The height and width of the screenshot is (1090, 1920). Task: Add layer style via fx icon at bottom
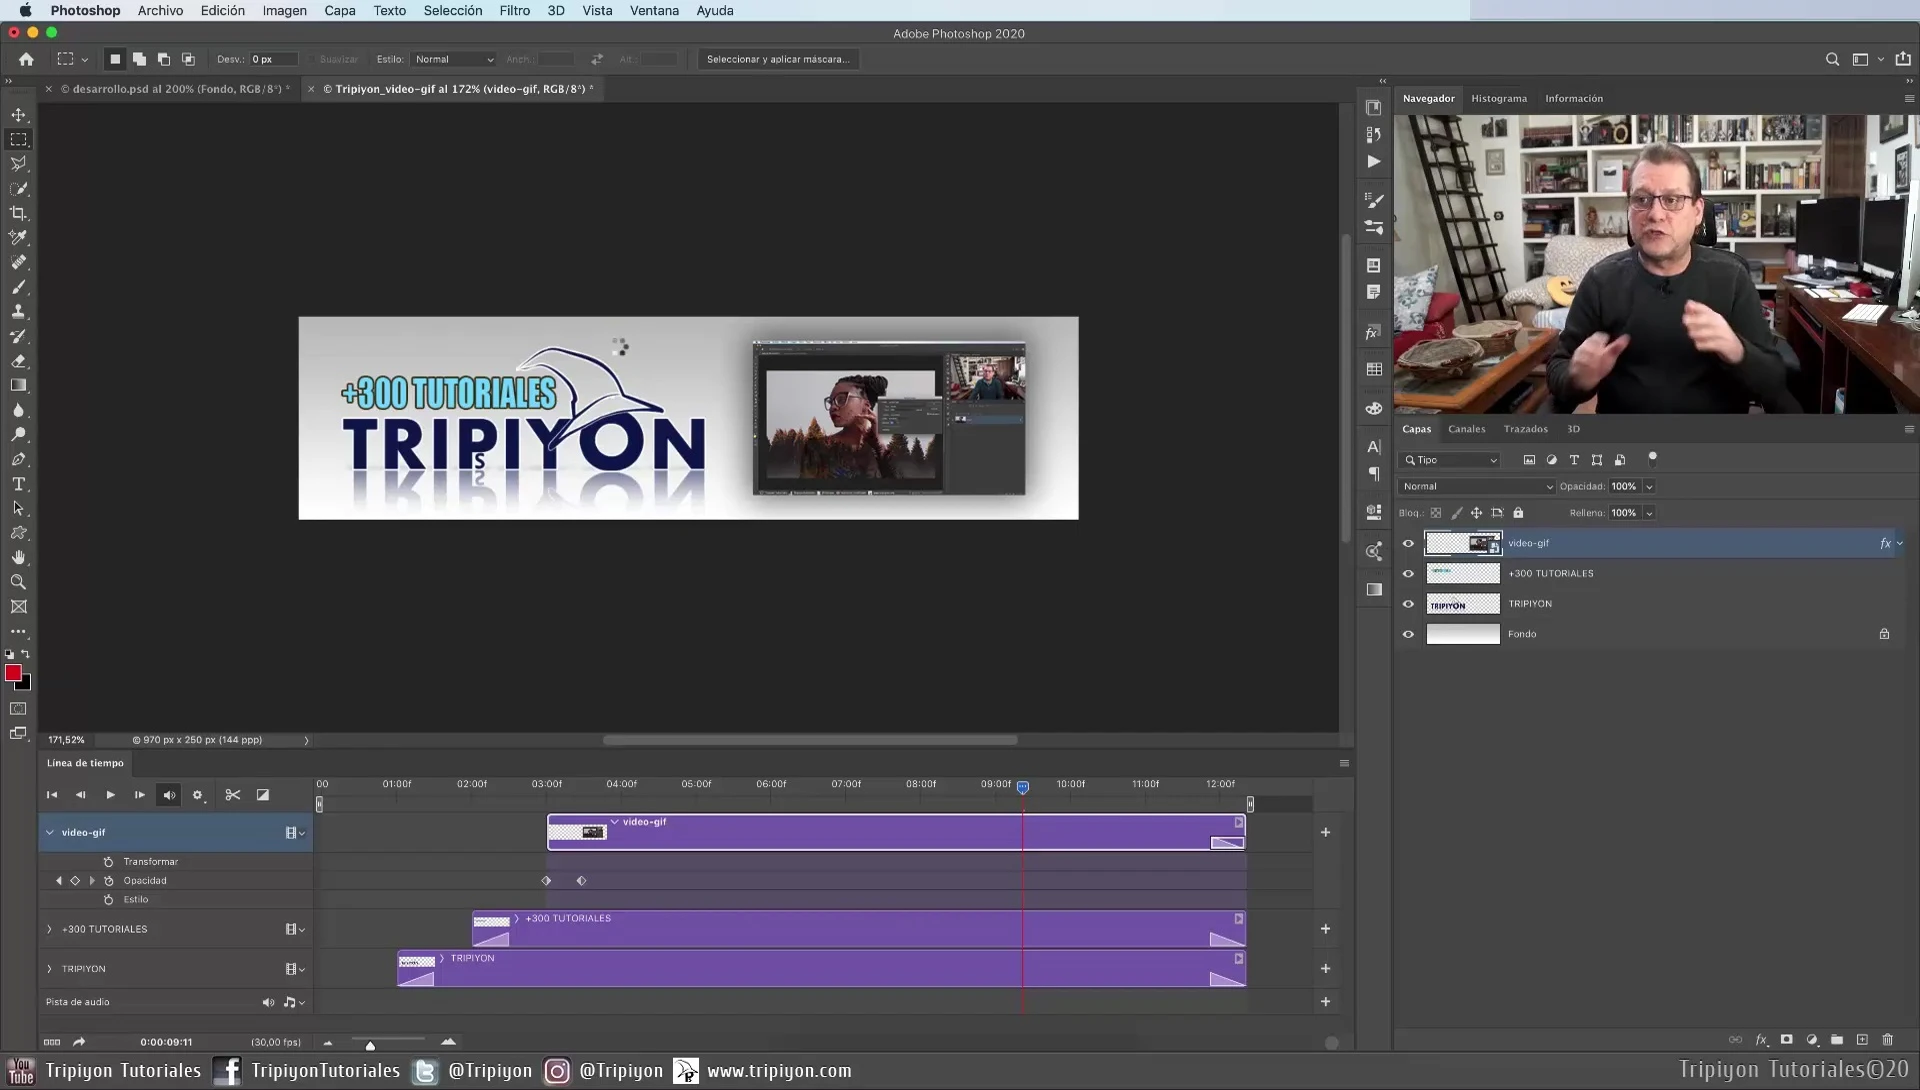pos(1762,1040)
